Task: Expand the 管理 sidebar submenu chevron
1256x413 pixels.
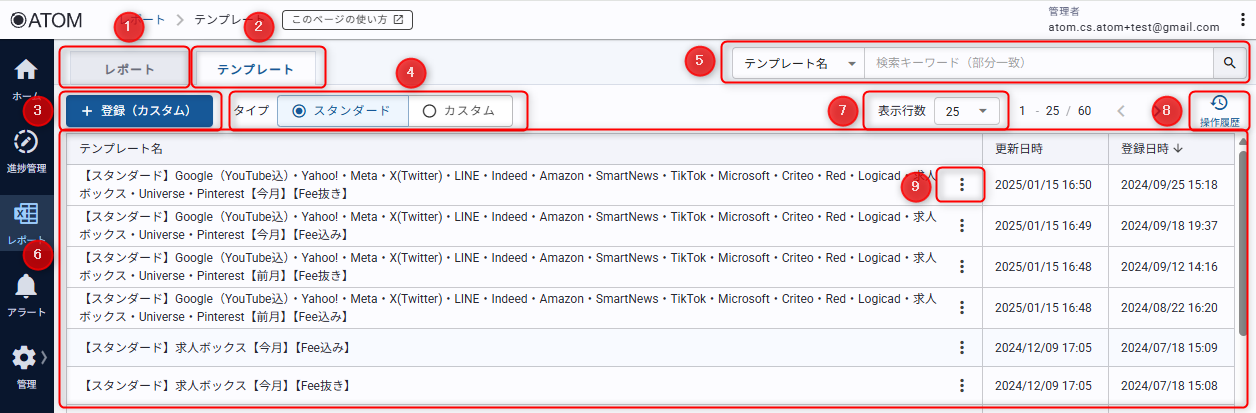Action: [44, 353]
